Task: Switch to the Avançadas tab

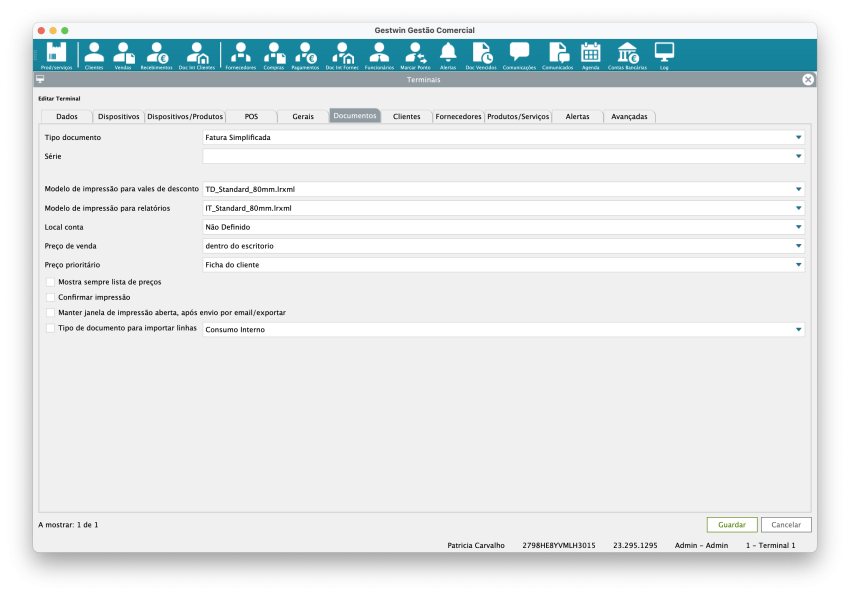Action: pos(629,116)
